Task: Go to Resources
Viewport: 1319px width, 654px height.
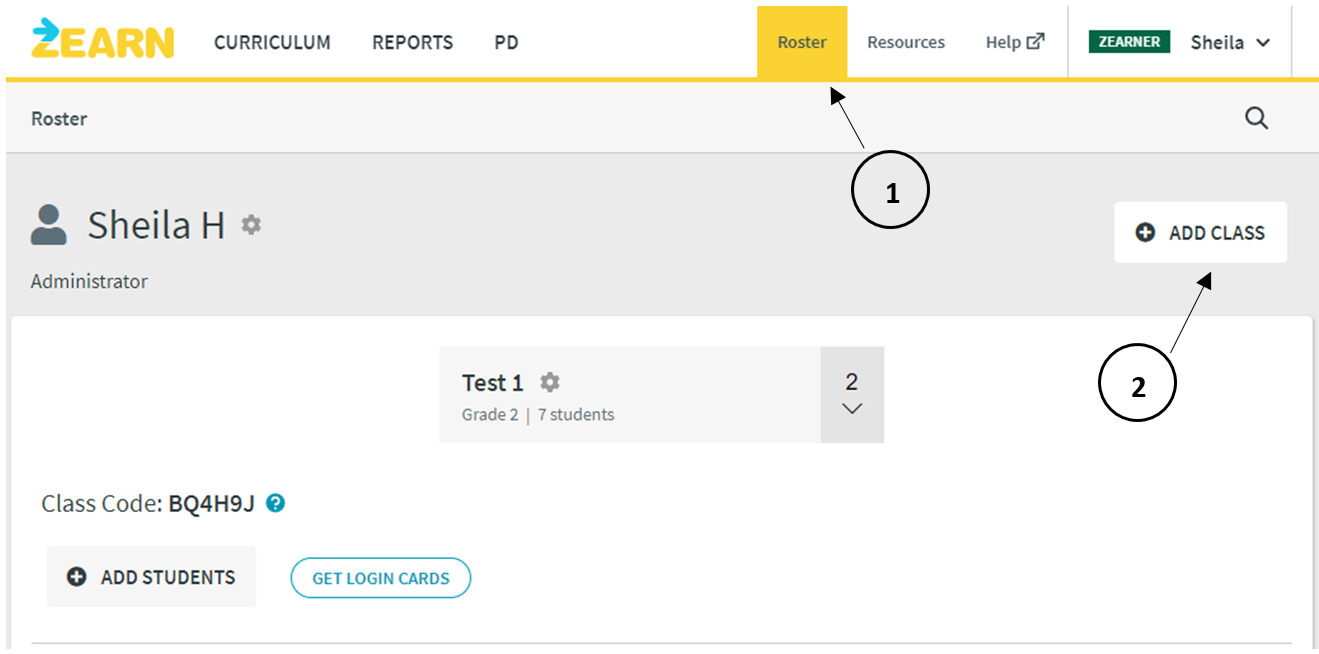Action: click(906, 42)
